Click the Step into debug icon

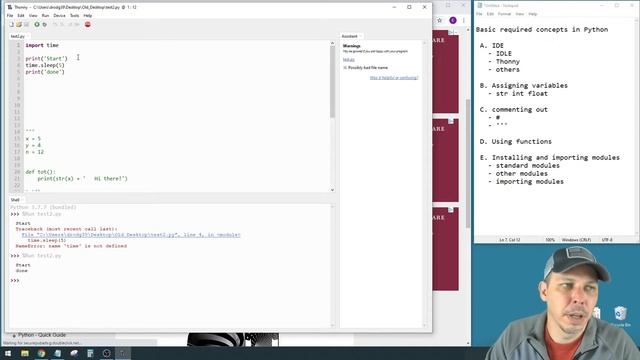click(x=62, y=24)
